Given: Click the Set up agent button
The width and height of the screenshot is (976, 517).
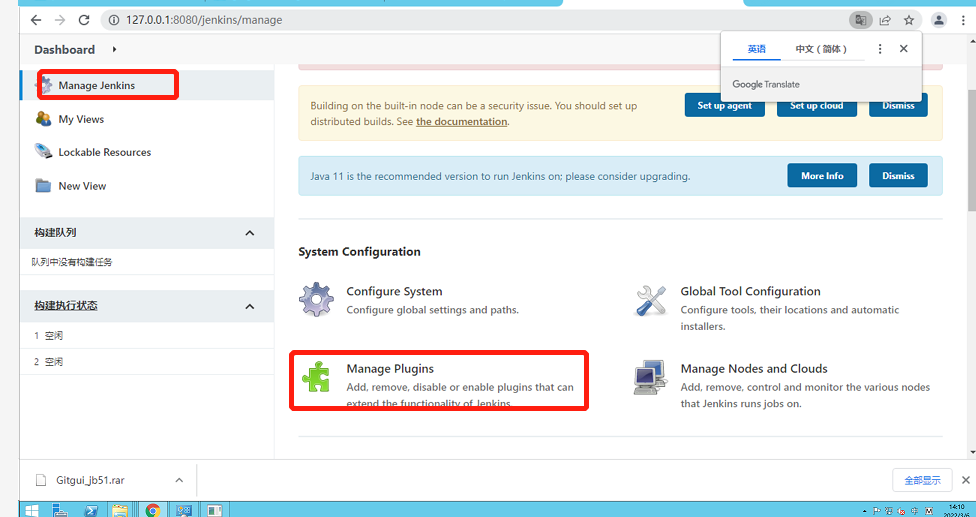Looking at the screenshot, I should pos(725,105).
